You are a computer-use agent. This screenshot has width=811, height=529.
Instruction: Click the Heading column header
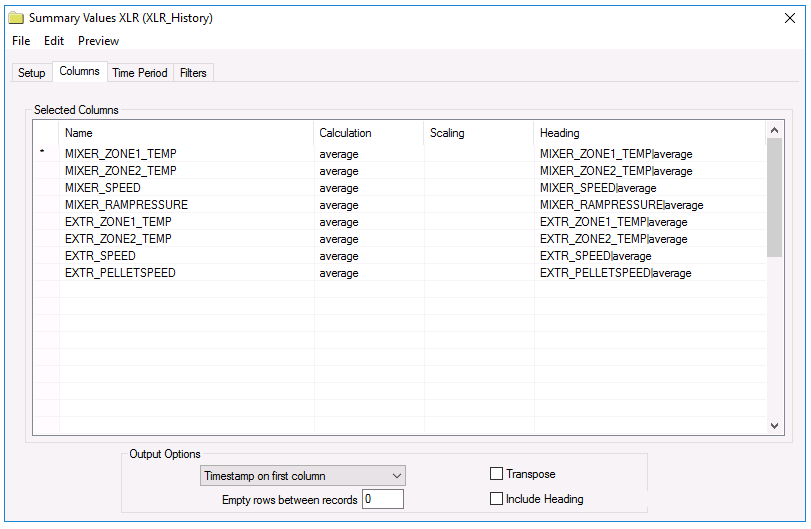(x=650, y=133)
